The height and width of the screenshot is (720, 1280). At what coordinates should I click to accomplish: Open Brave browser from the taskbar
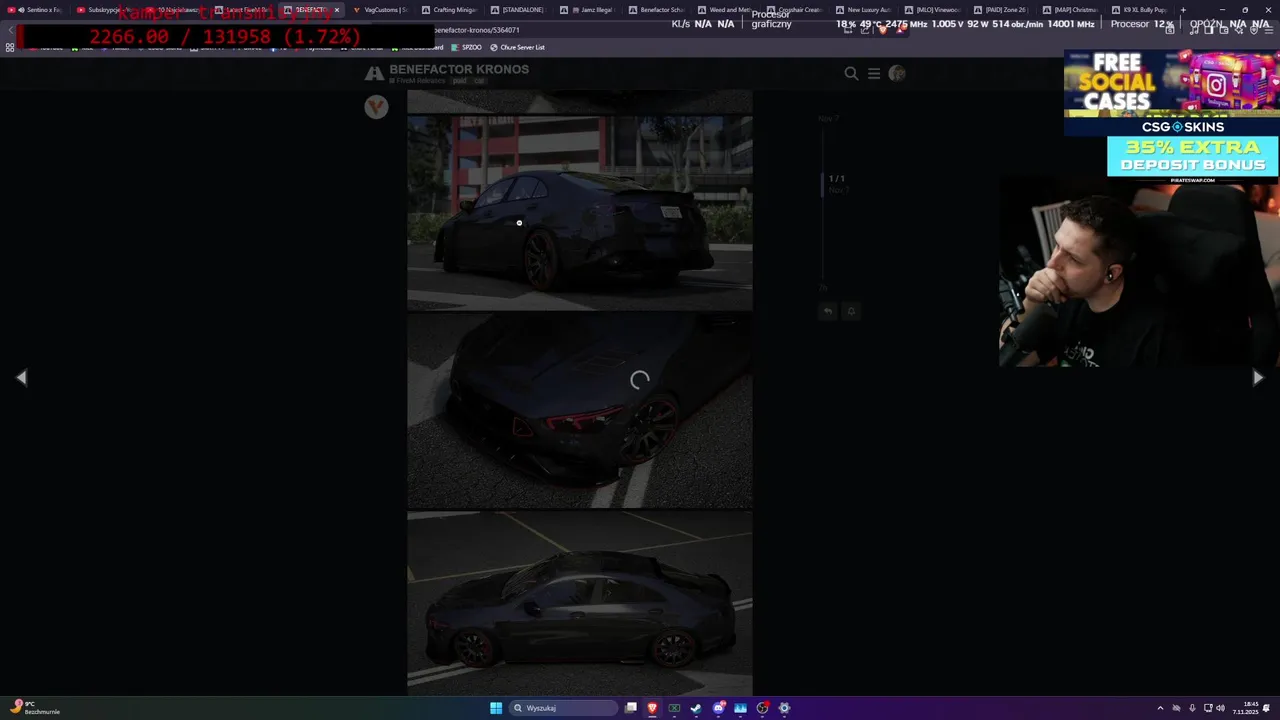pyautogui.click(x=653, y=708)
